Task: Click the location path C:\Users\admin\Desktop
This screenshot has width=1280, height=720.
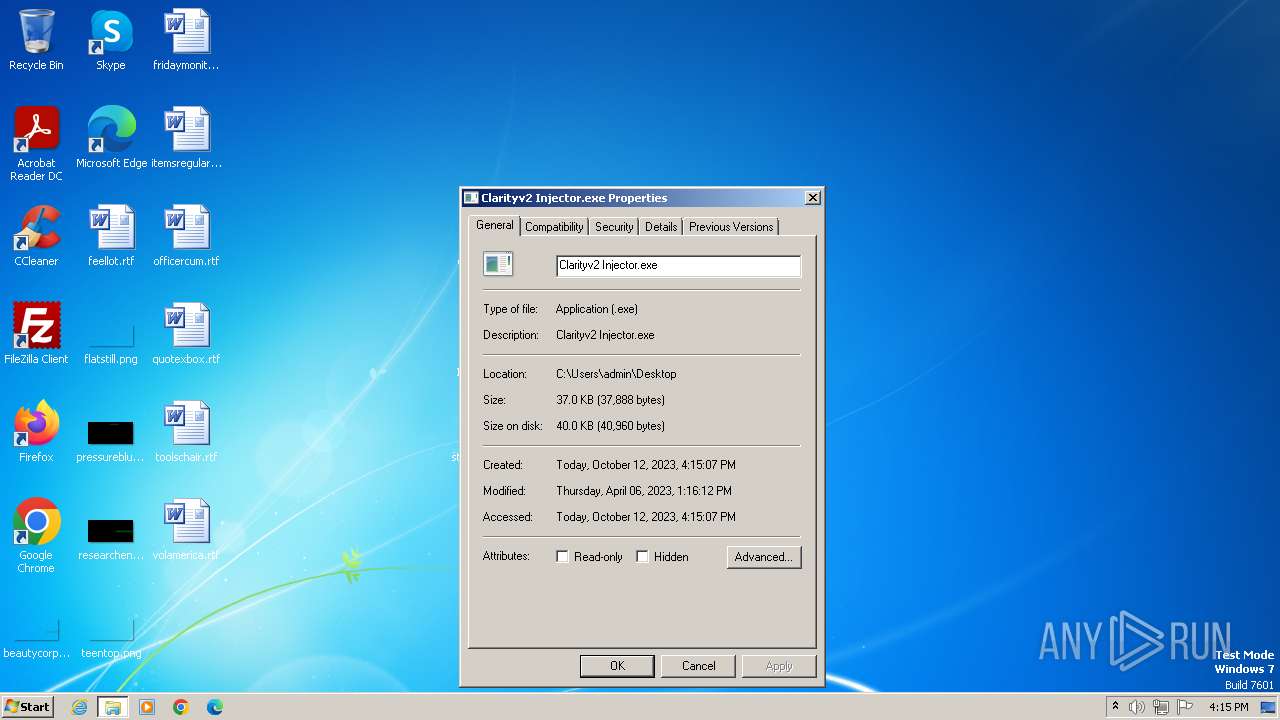Action: (616, 374)
